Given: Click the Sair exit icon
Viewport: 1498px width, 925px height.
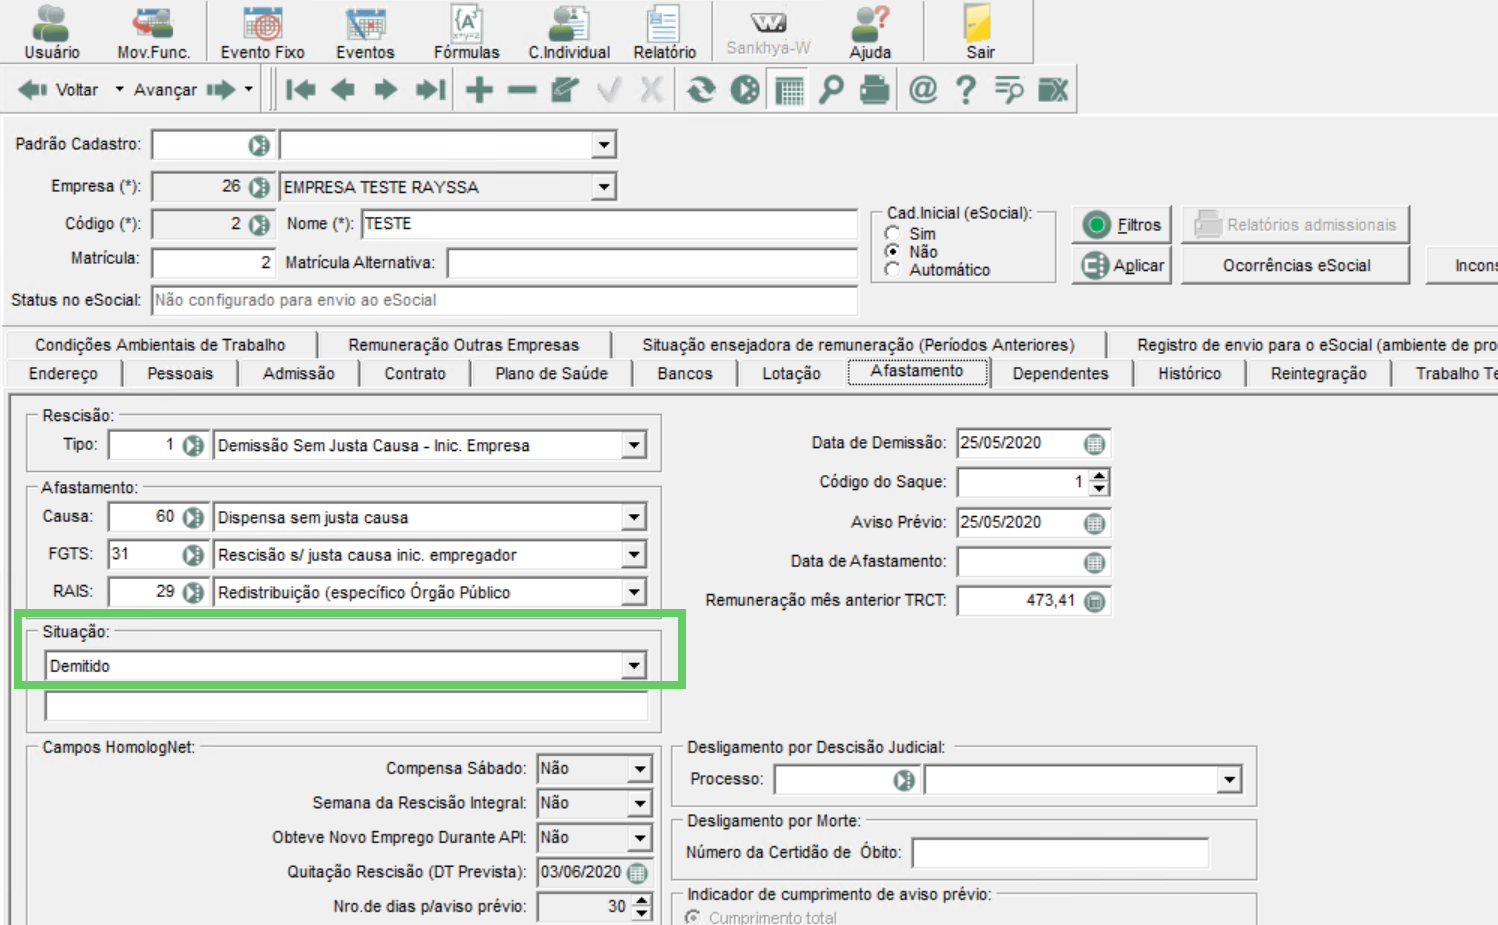Looking at the screenshot, I should coord(979,32).
